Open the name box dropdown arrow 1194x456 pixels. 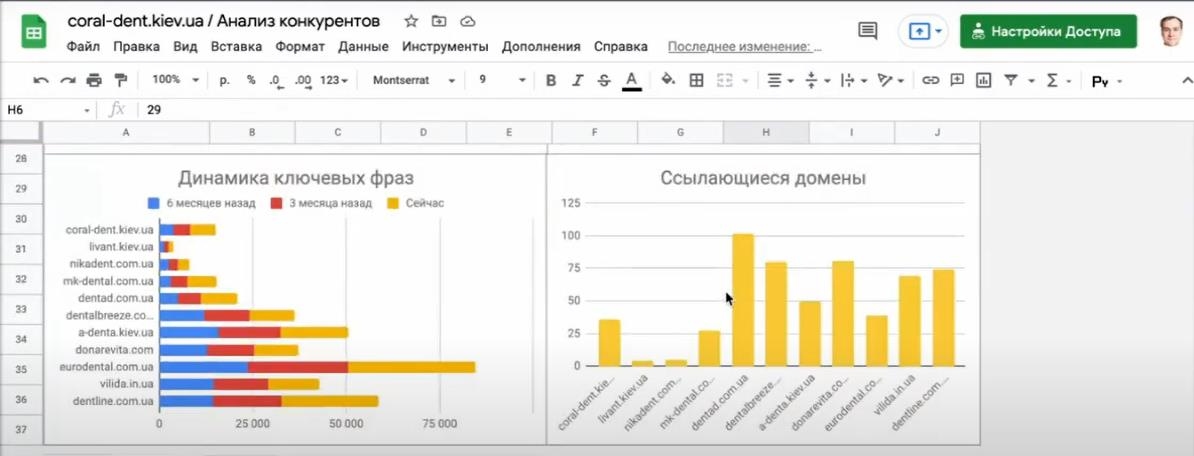coord(87,110)
